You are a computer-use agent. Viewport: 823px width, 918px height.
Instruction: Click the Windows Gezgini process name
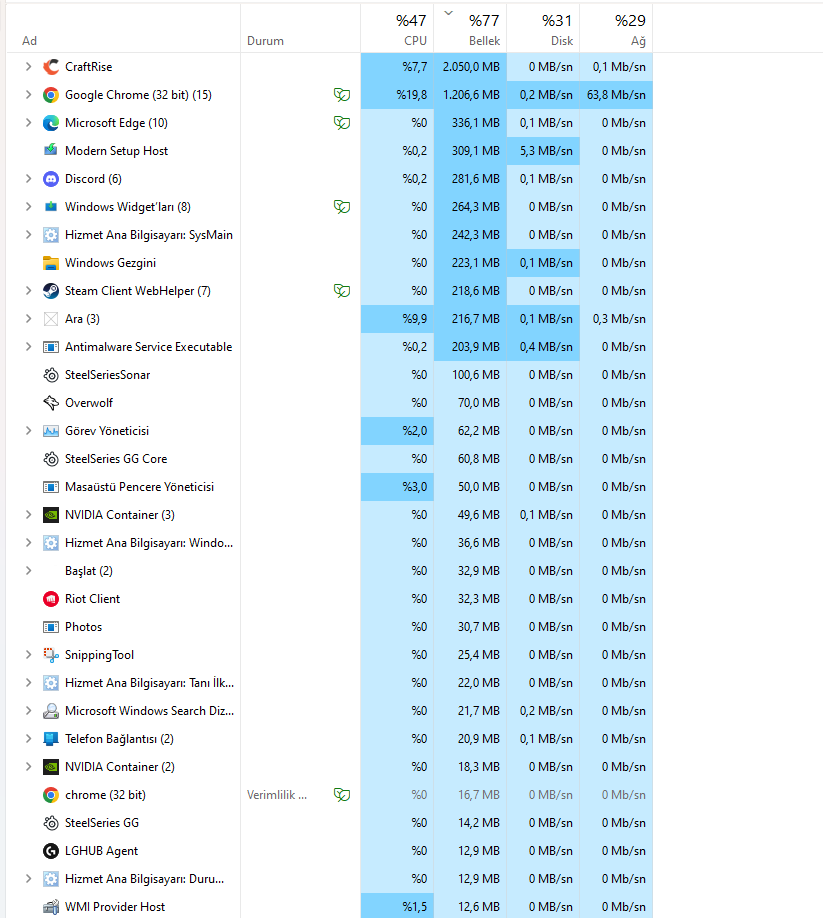pos(111,263)
